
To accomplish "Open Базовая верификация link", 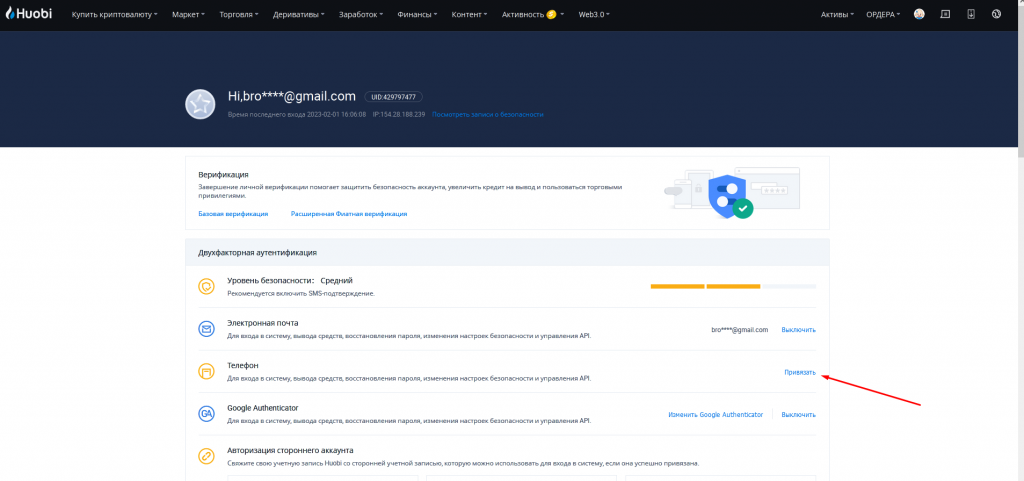I will 233,213.
